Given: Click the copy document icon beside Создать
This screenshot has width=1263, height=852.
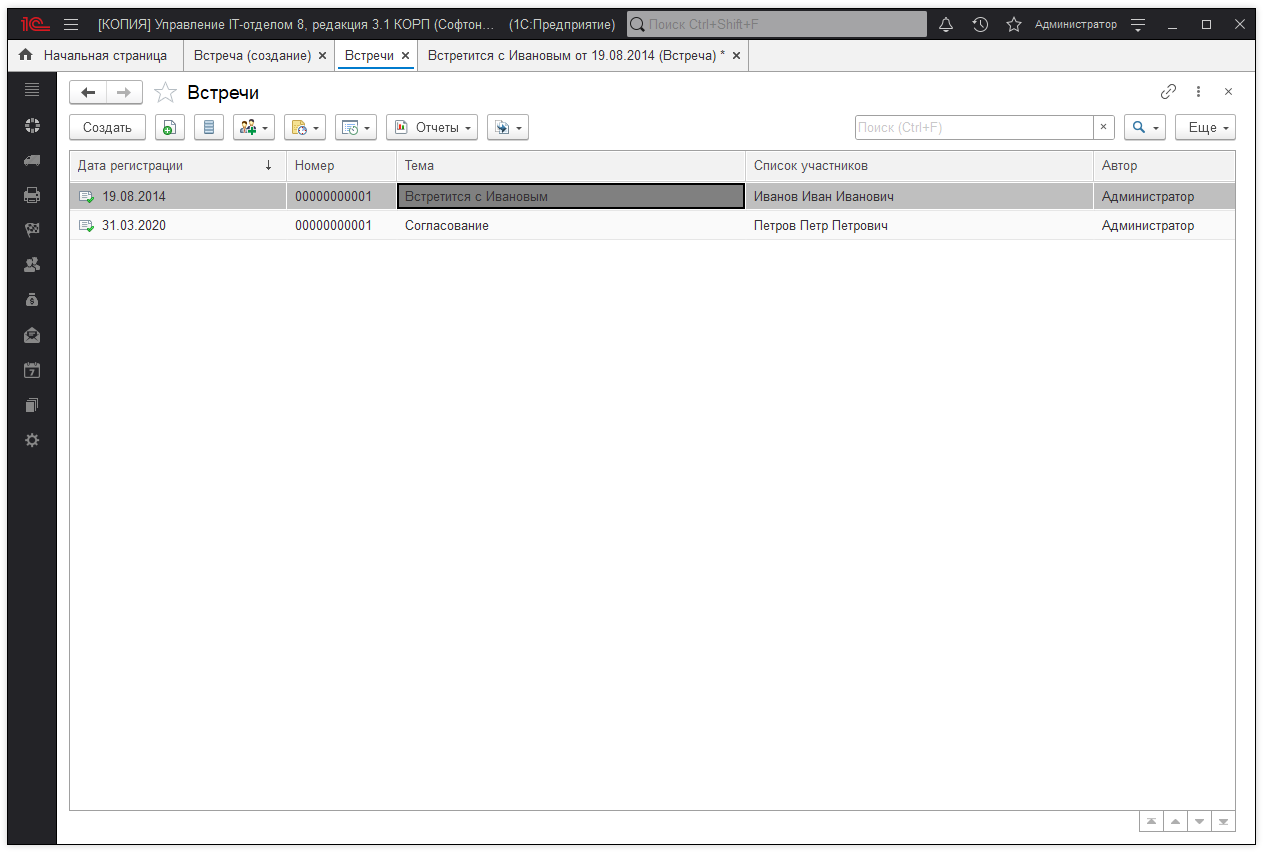Looking at the screenshot, I should (170, 128).
